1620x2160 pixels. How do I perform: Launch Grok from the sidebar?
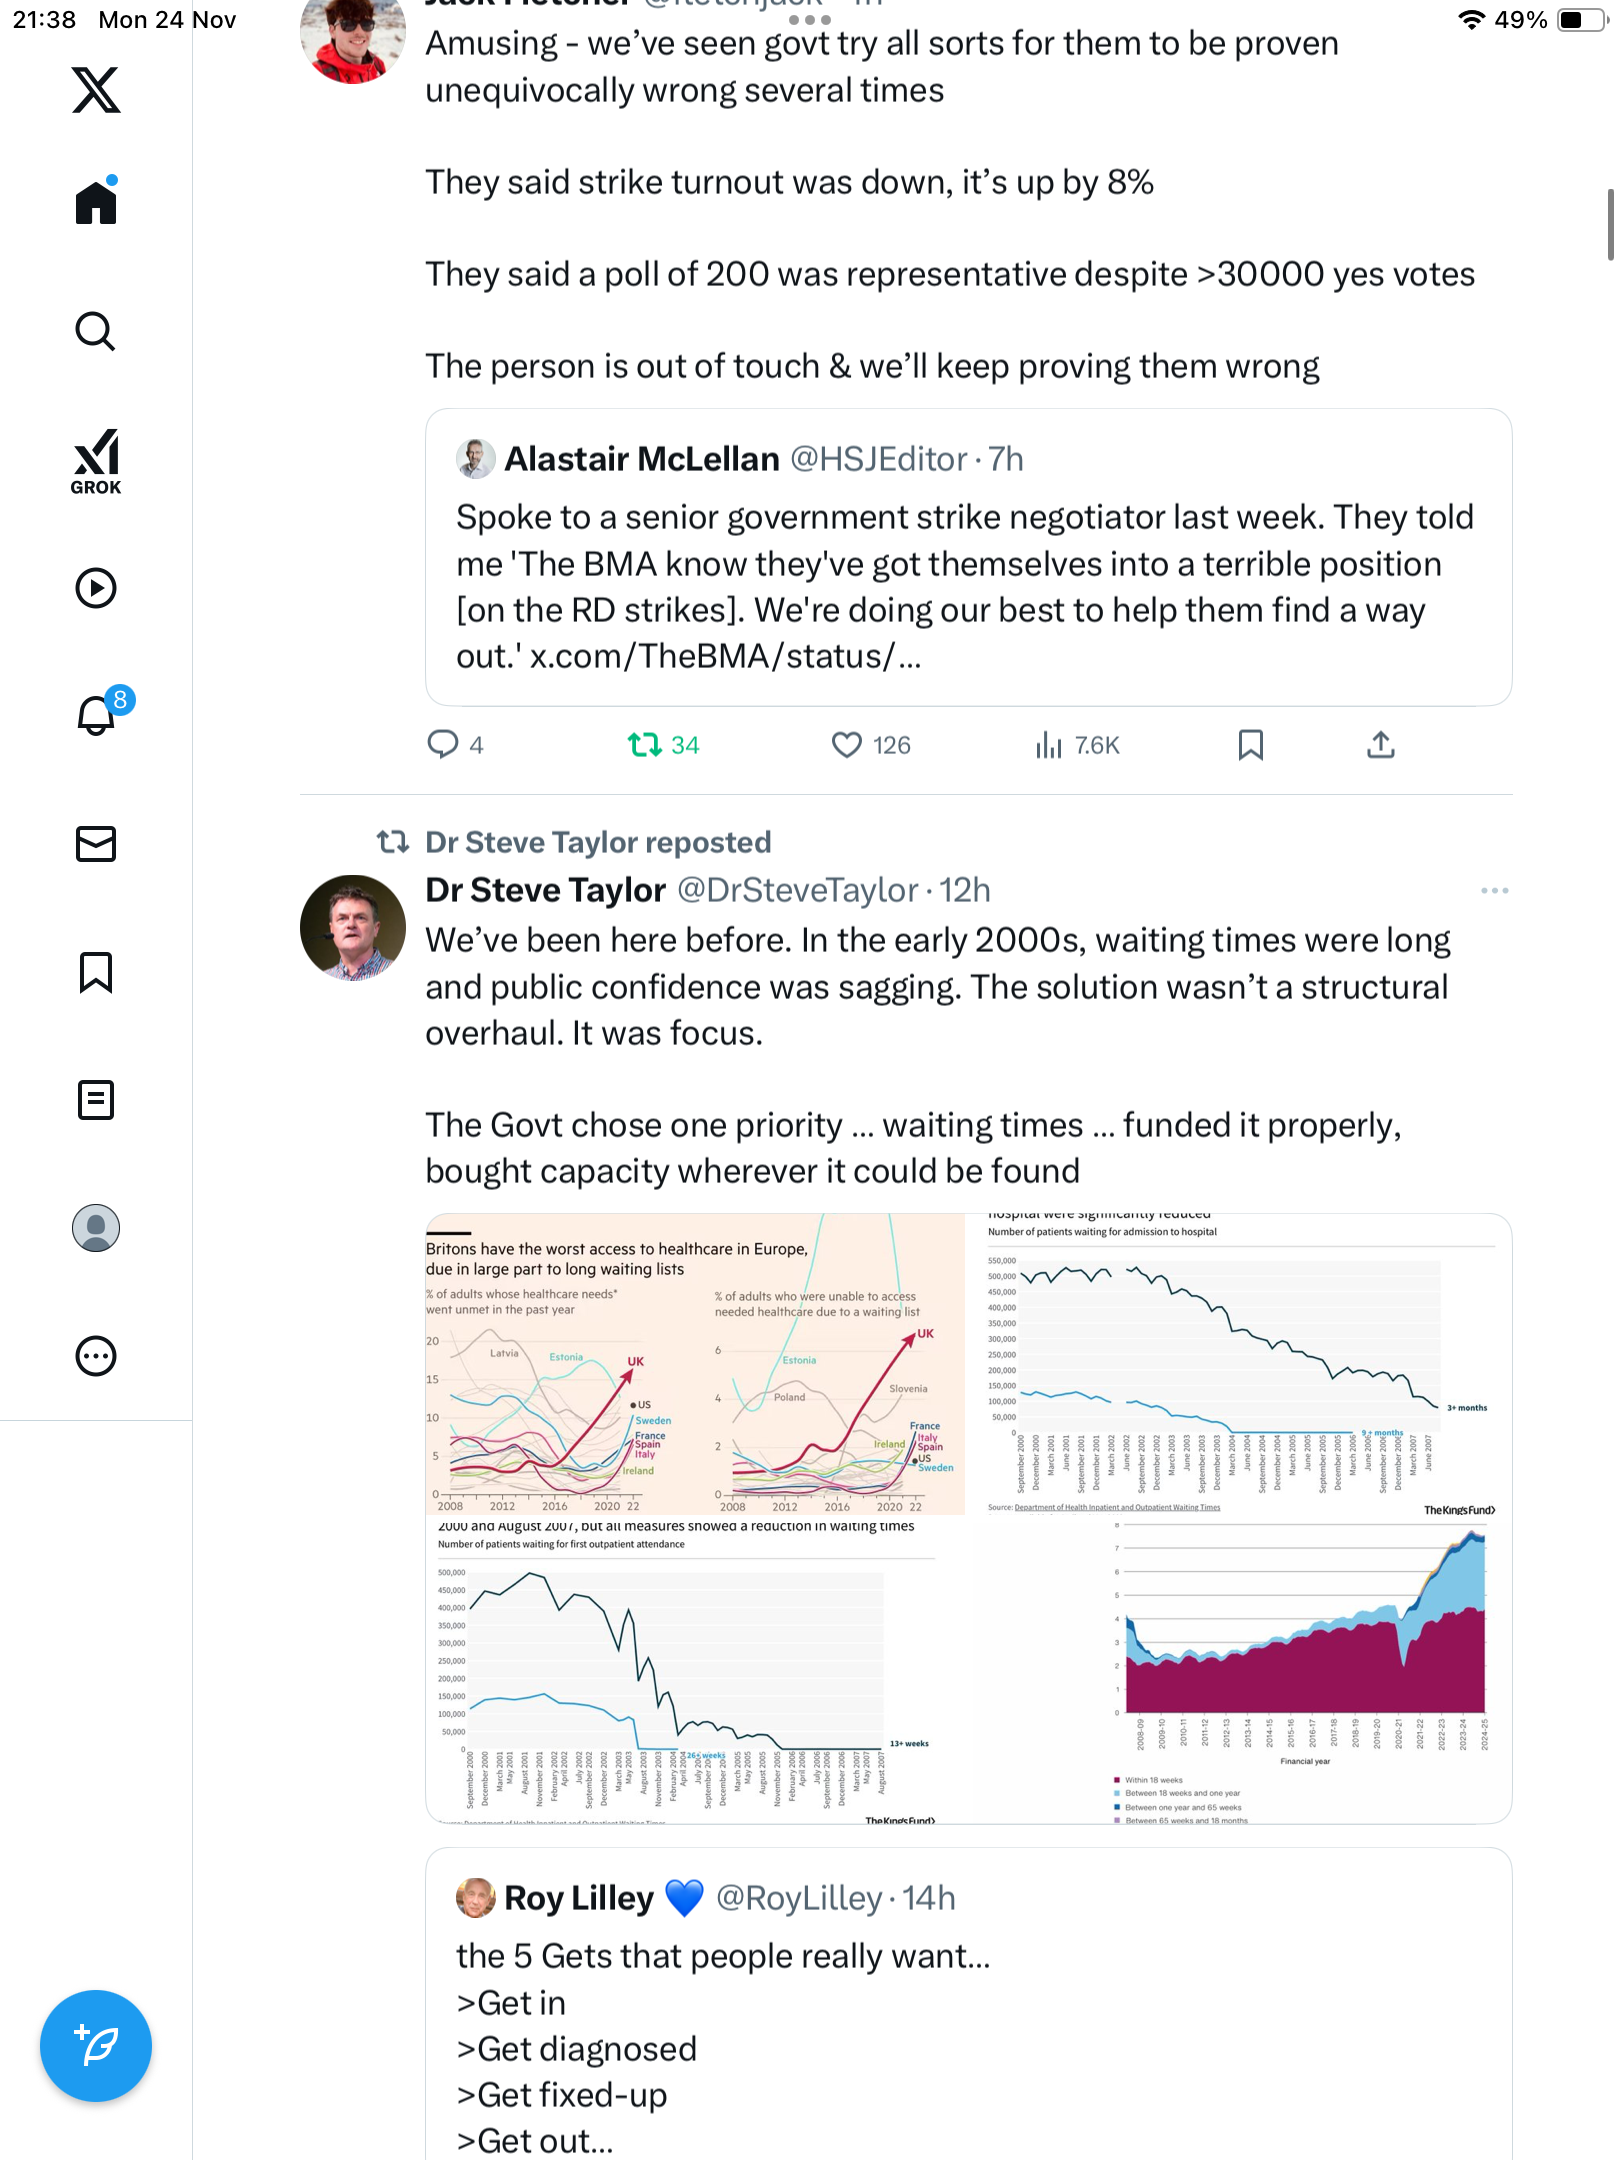[96, 461]
